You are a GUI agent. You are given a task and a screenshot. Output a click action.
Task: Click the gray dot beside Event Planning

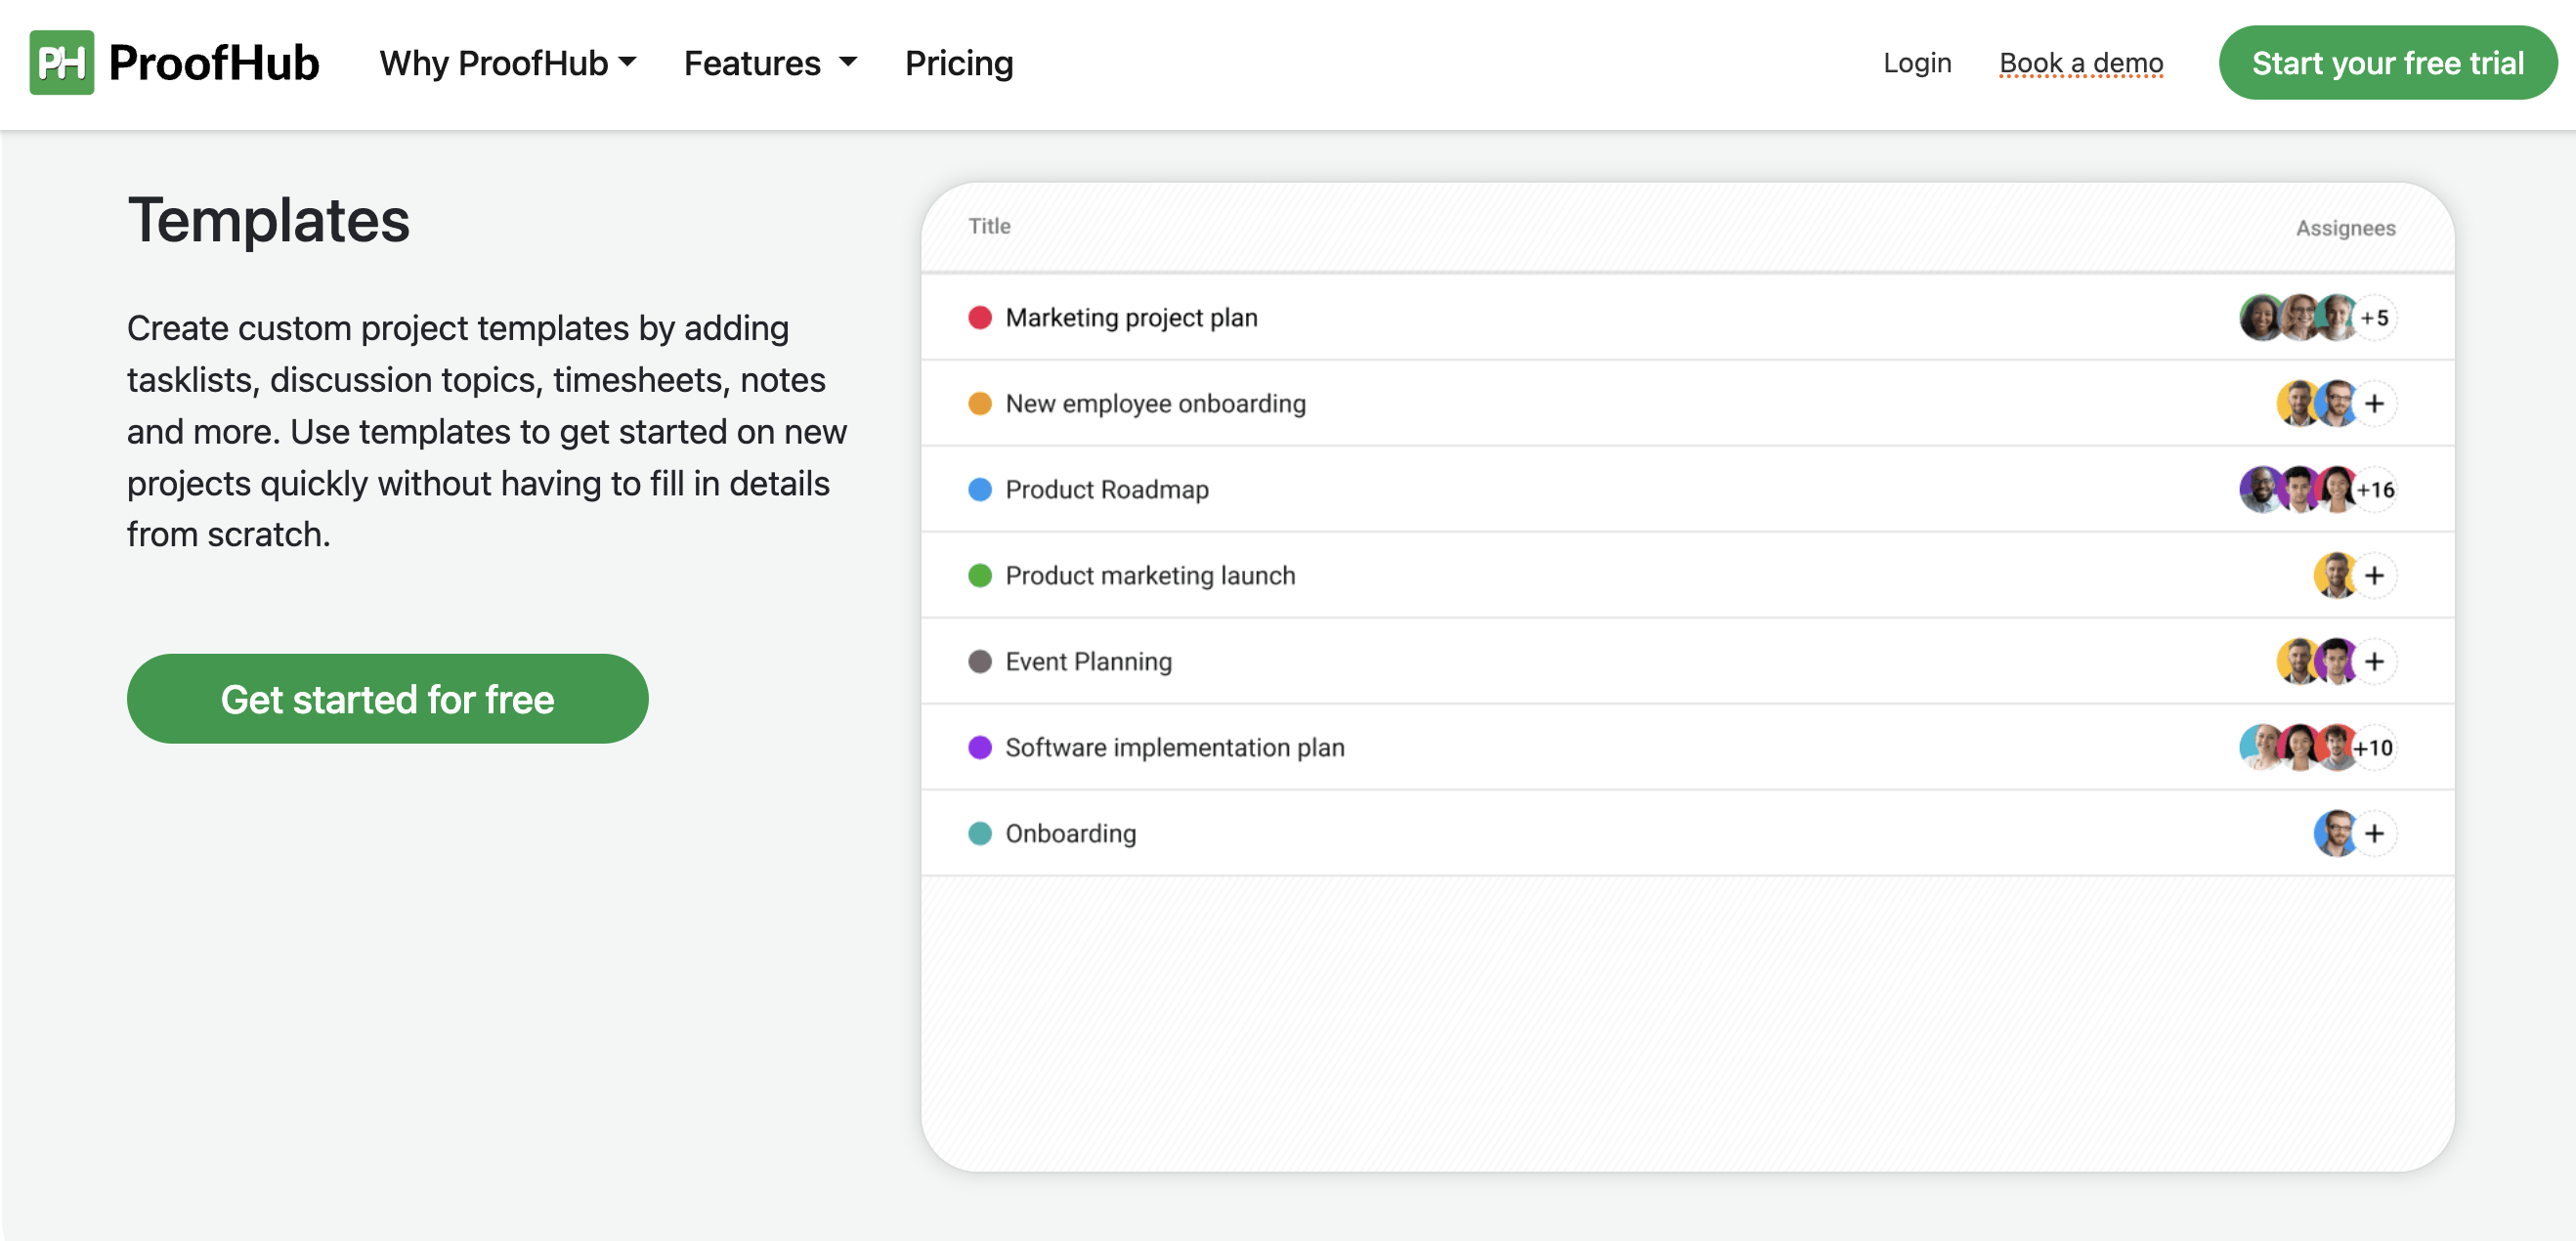(980, 662)
